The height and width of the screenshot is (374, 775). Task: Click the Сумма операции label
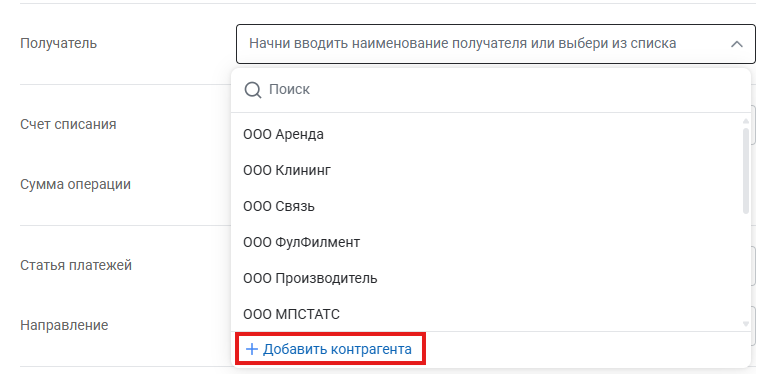click(75, 184)
